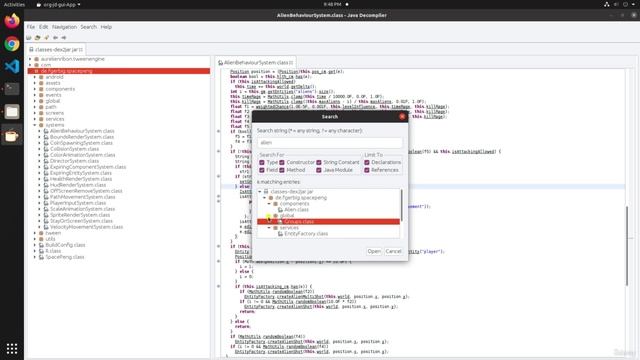
Task: Click package icon of android folder
Action: (x=41, y=77)
